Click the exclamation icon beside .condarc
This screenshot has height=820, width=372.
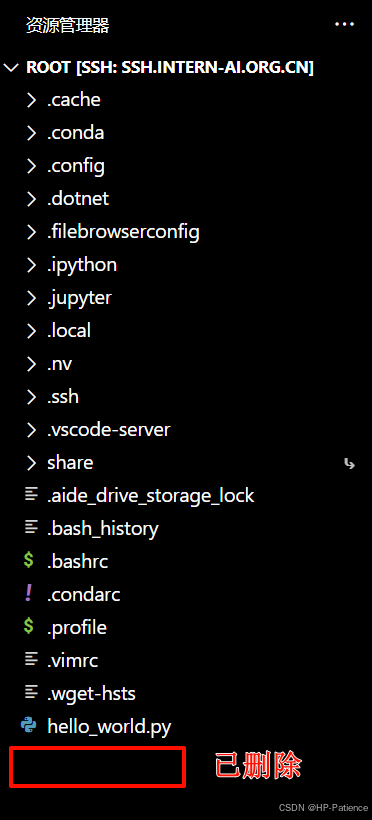point(28,594)
